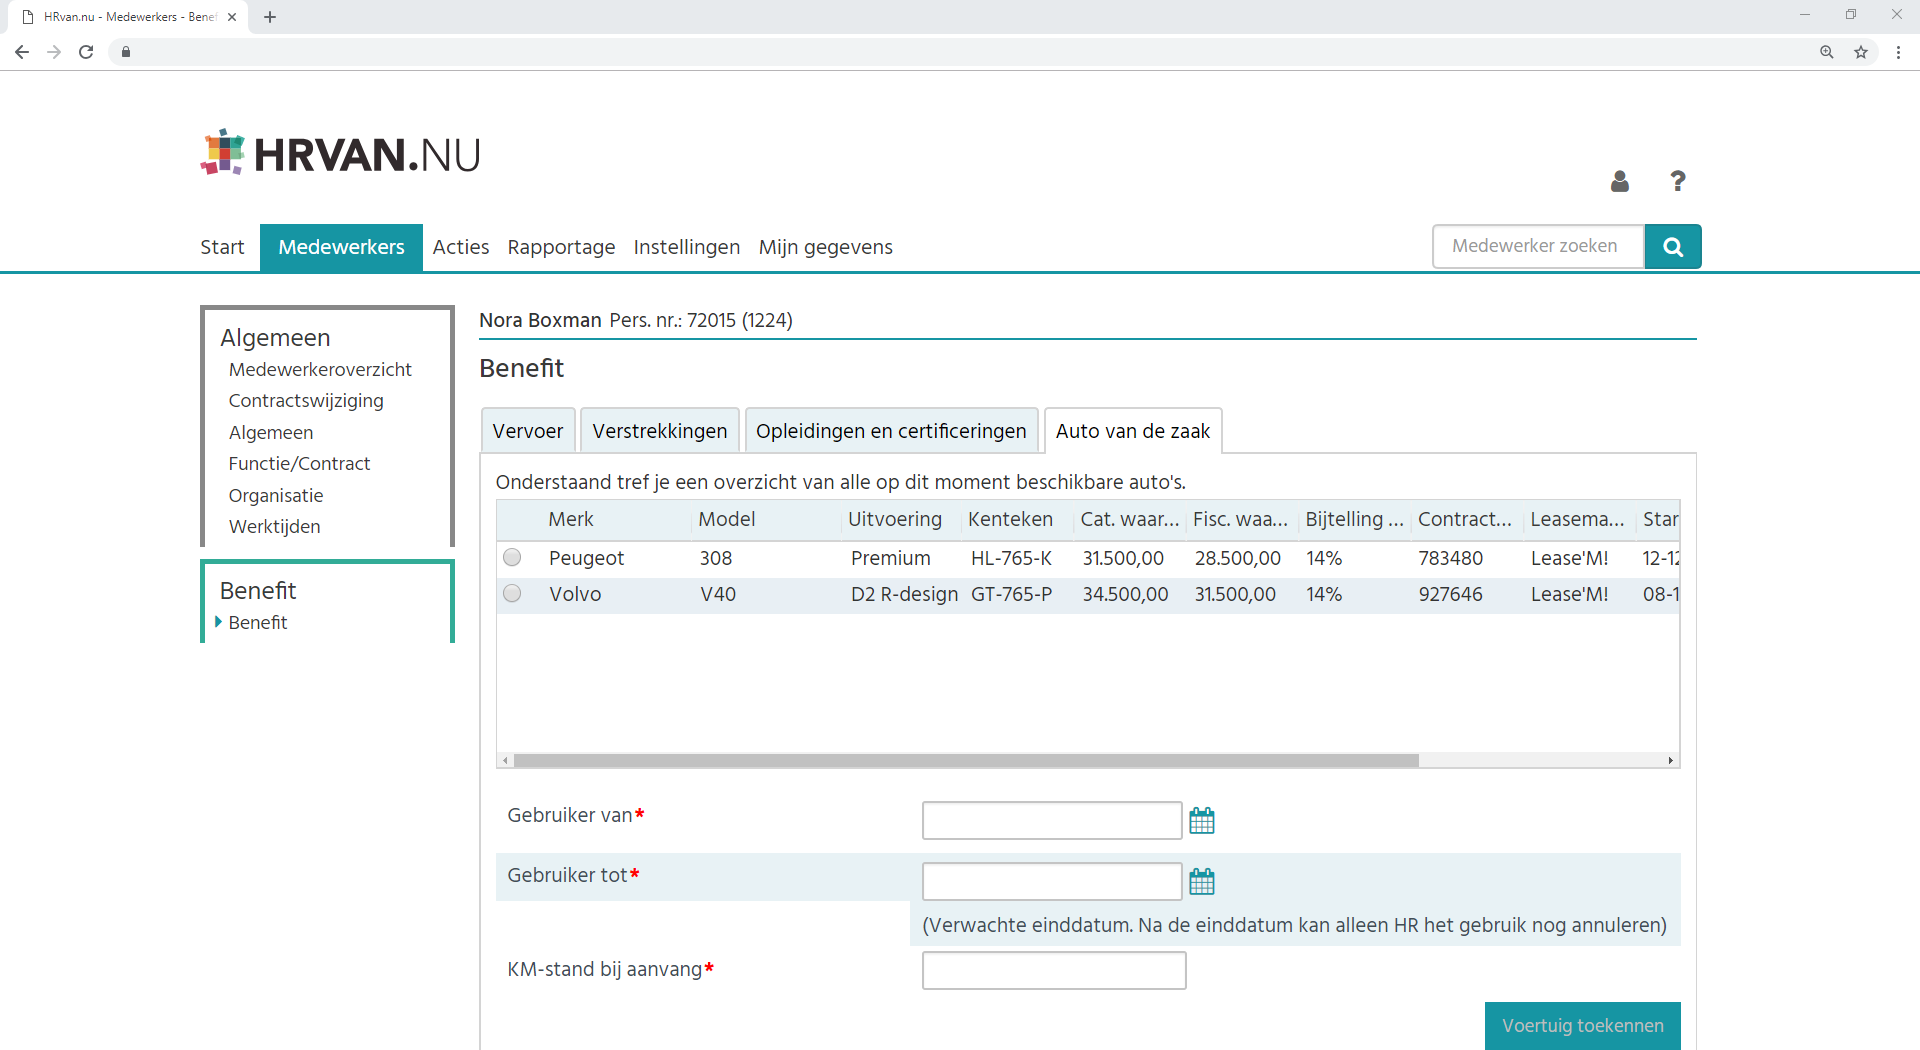This screenshot has height=1050, width=1920.
Task: Open calendar for Gebruiker van date
Action: point(1202,821)
